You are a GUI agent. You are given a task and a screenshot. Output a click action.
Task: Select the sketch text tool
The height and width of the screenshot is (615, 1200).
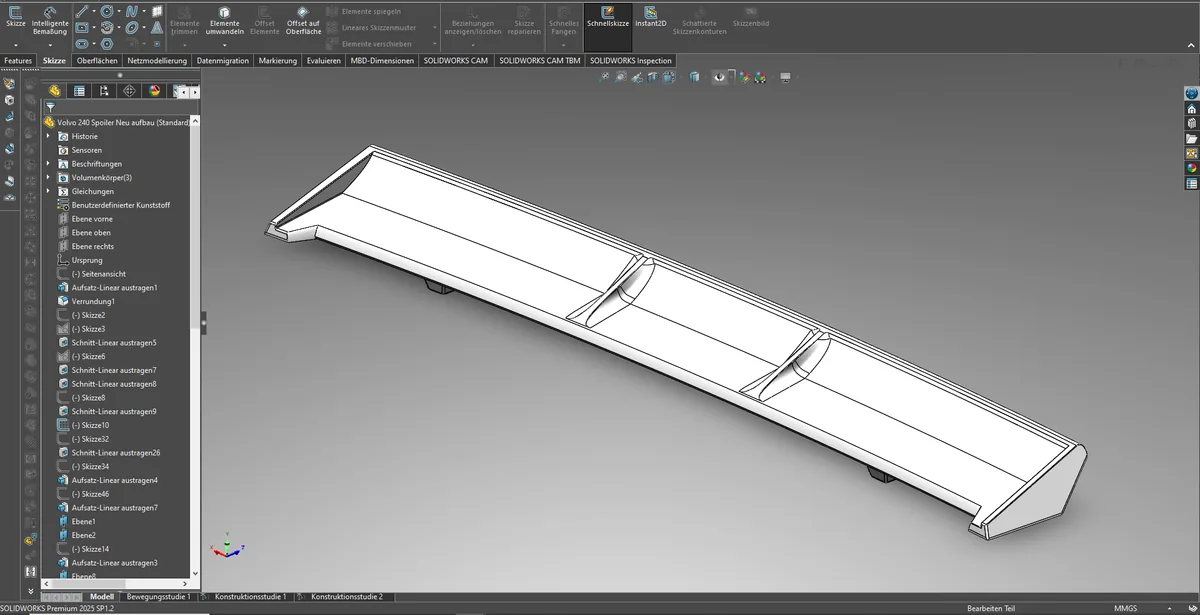point(157,28)
